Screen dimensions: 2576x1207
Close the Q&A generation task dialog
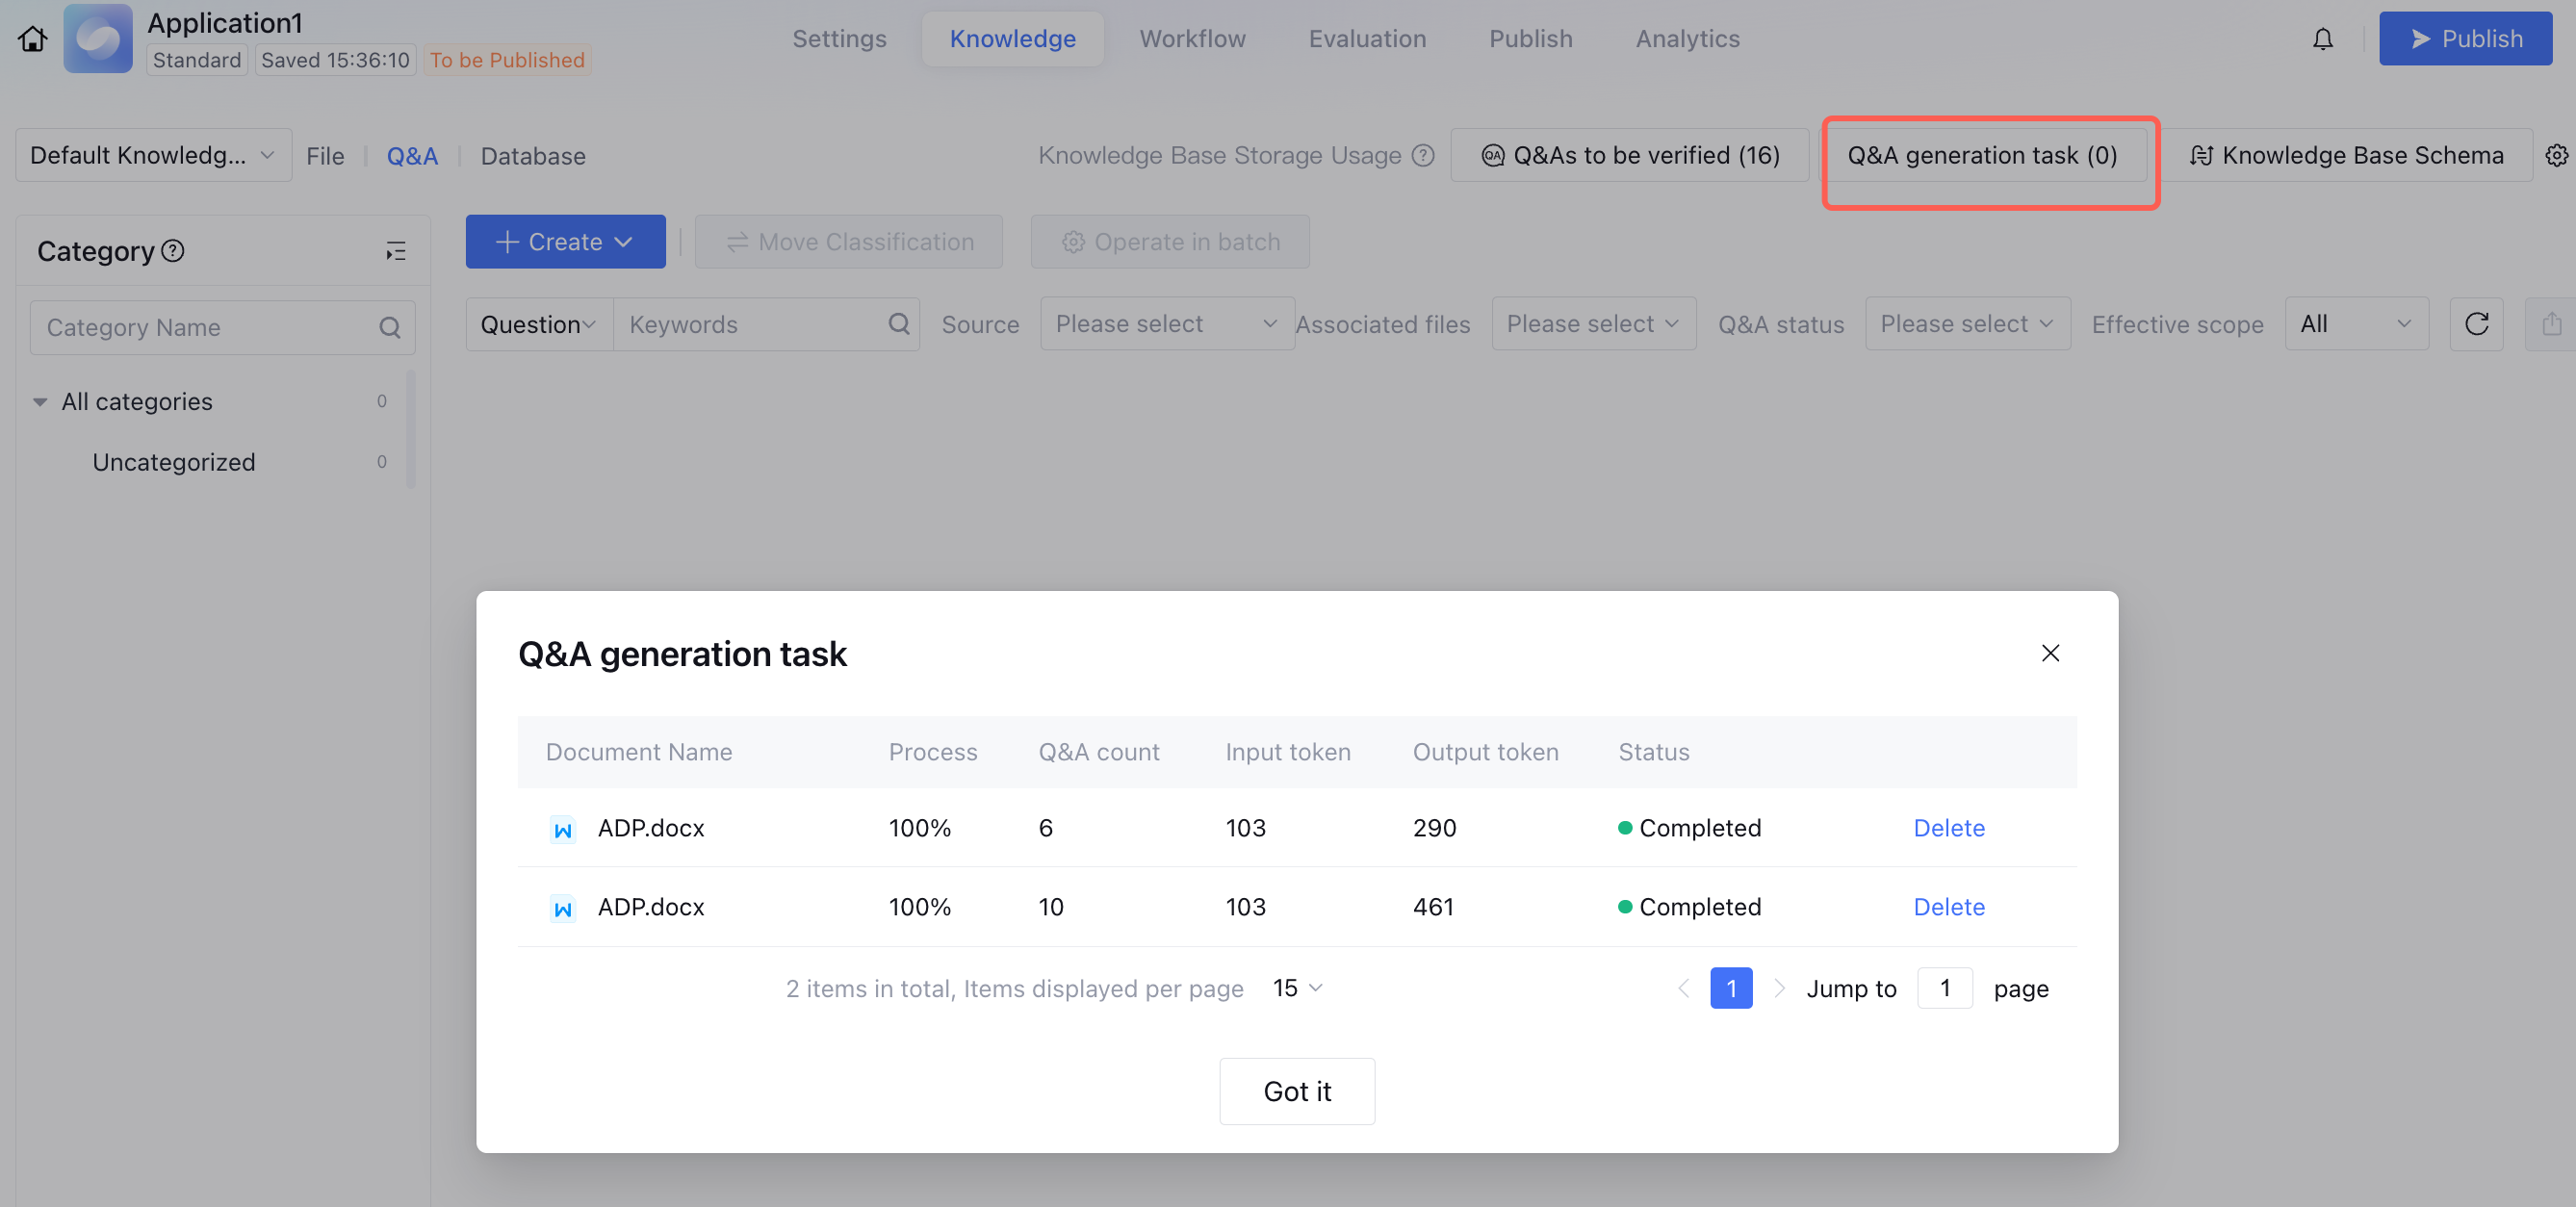tap(2050, 653)
